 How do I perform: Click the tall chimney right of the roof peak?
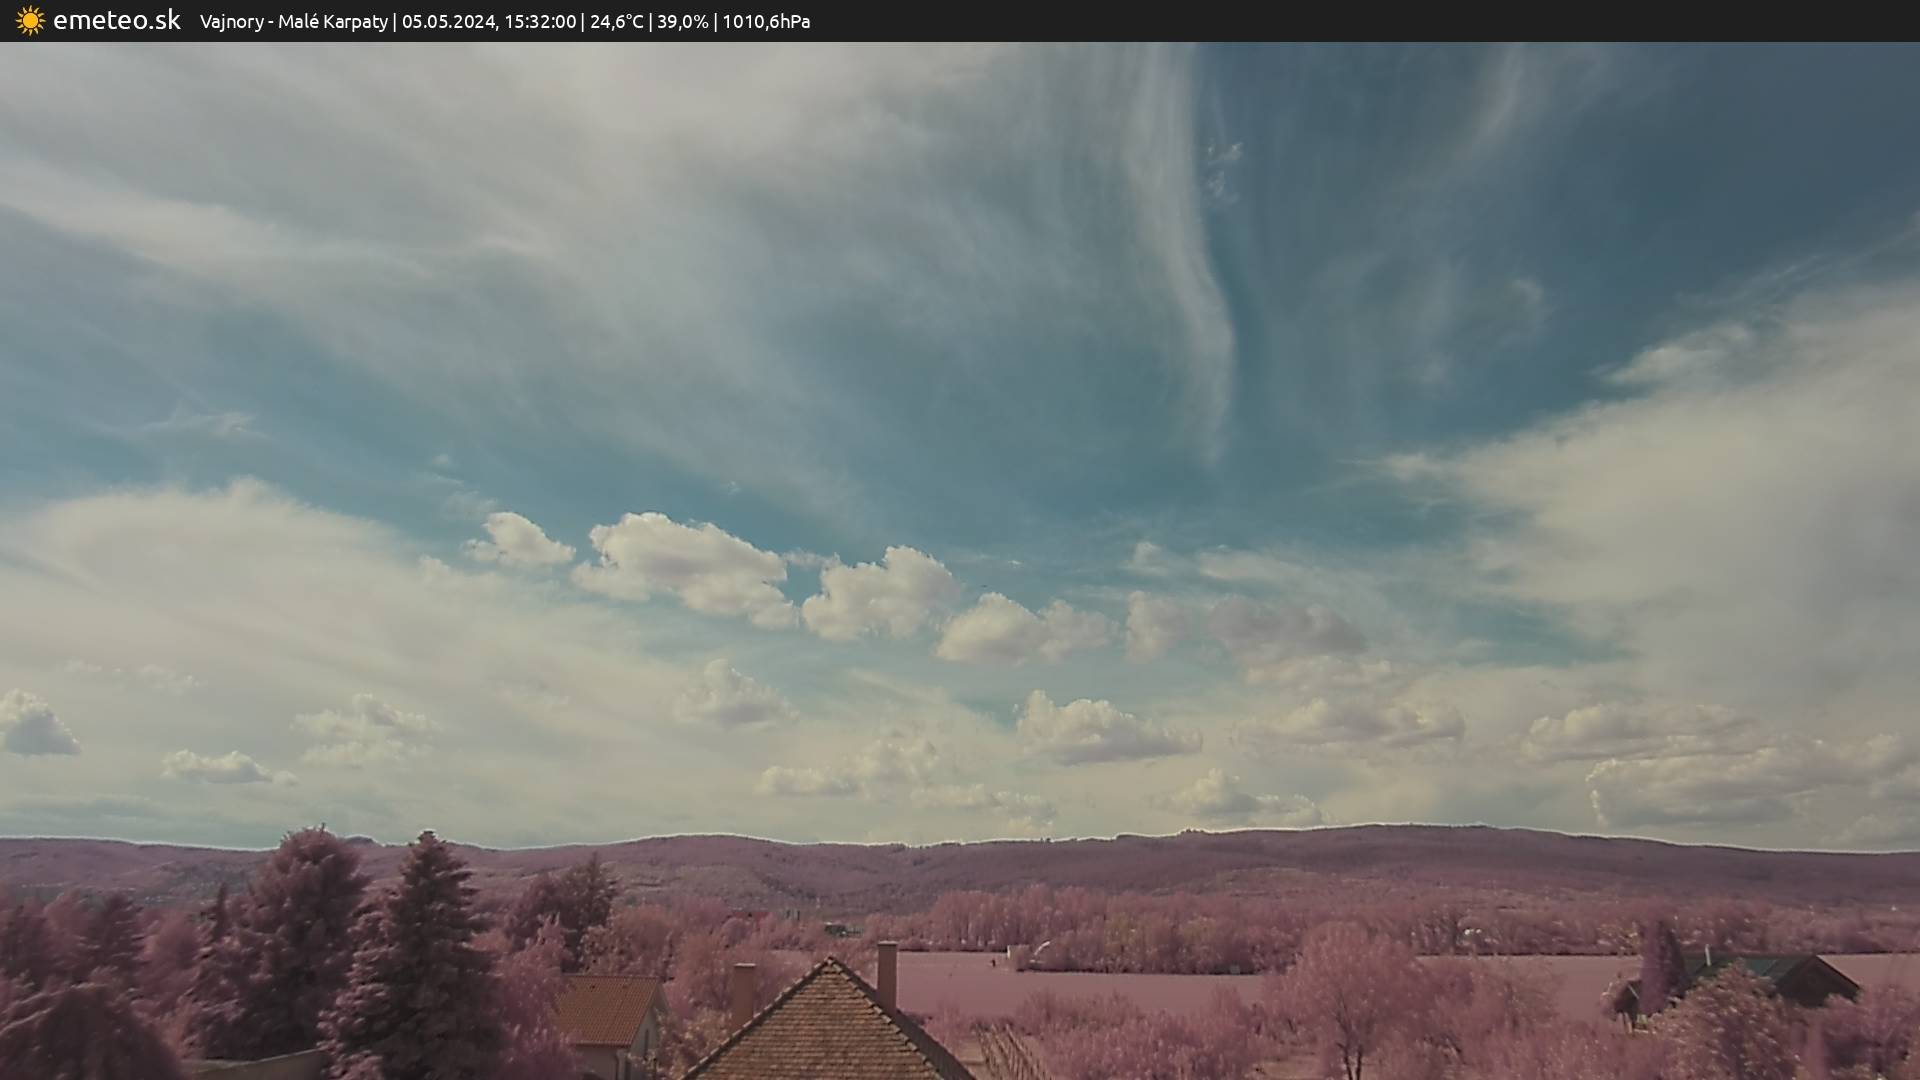[887, 974]
